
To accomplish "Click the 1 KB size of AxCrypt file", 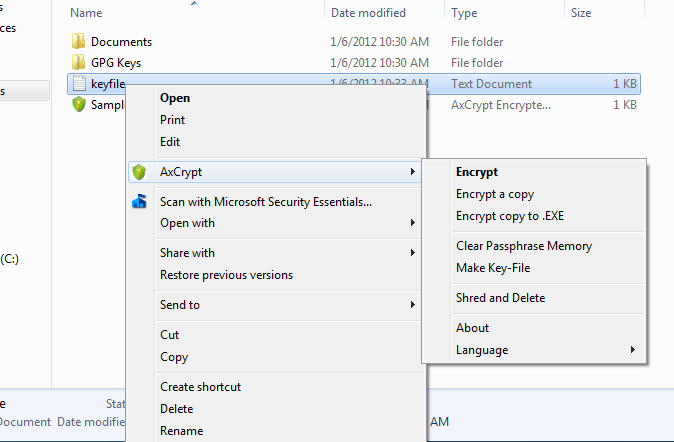I will [625, 105].
